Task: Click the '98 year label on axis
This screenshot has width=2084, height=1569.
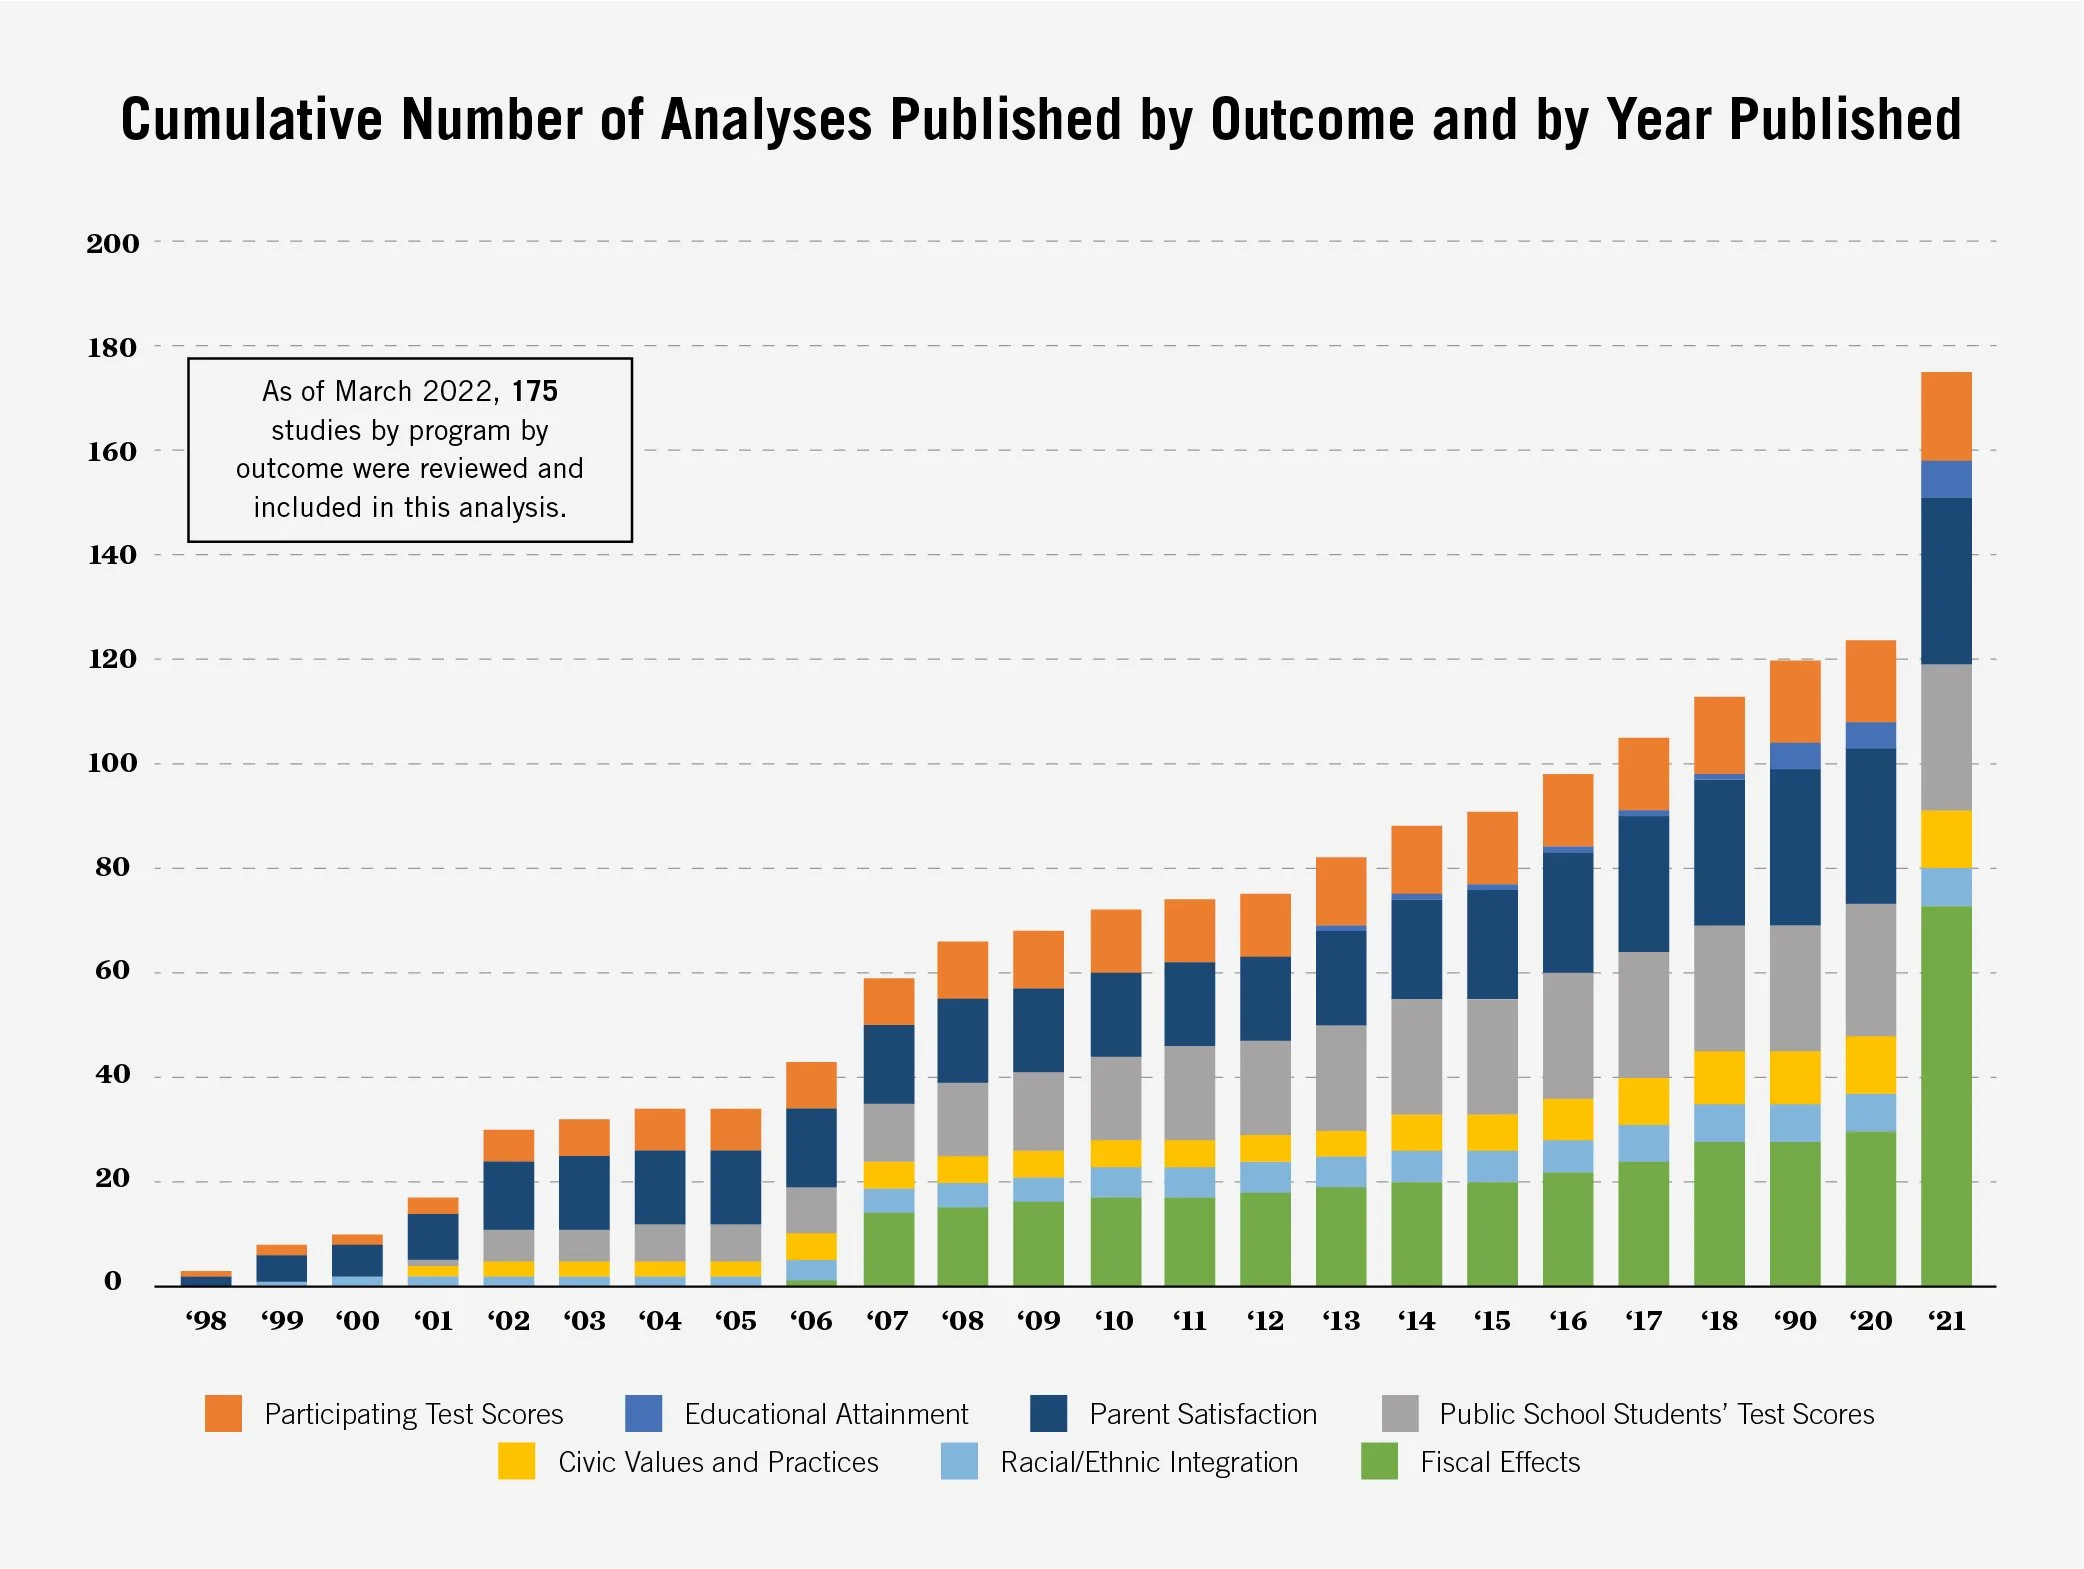Action: [205, 1321]
